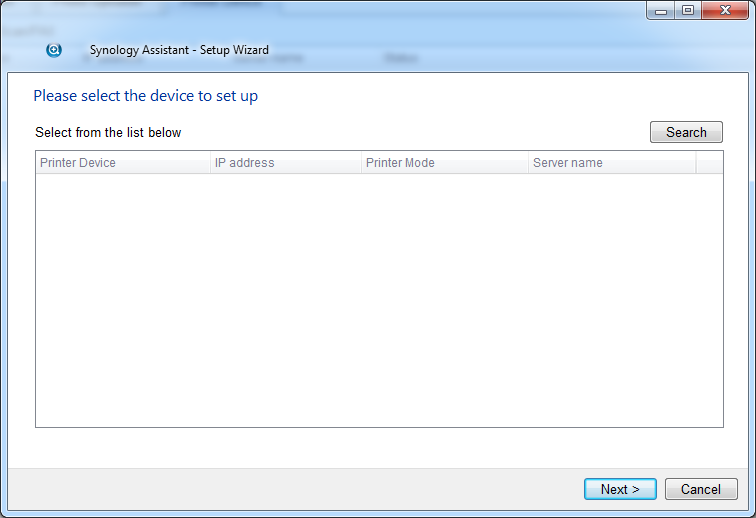Sort by Printer Mode column header
The width and height of the screenshot is (756, 518).
pos(445,163)
